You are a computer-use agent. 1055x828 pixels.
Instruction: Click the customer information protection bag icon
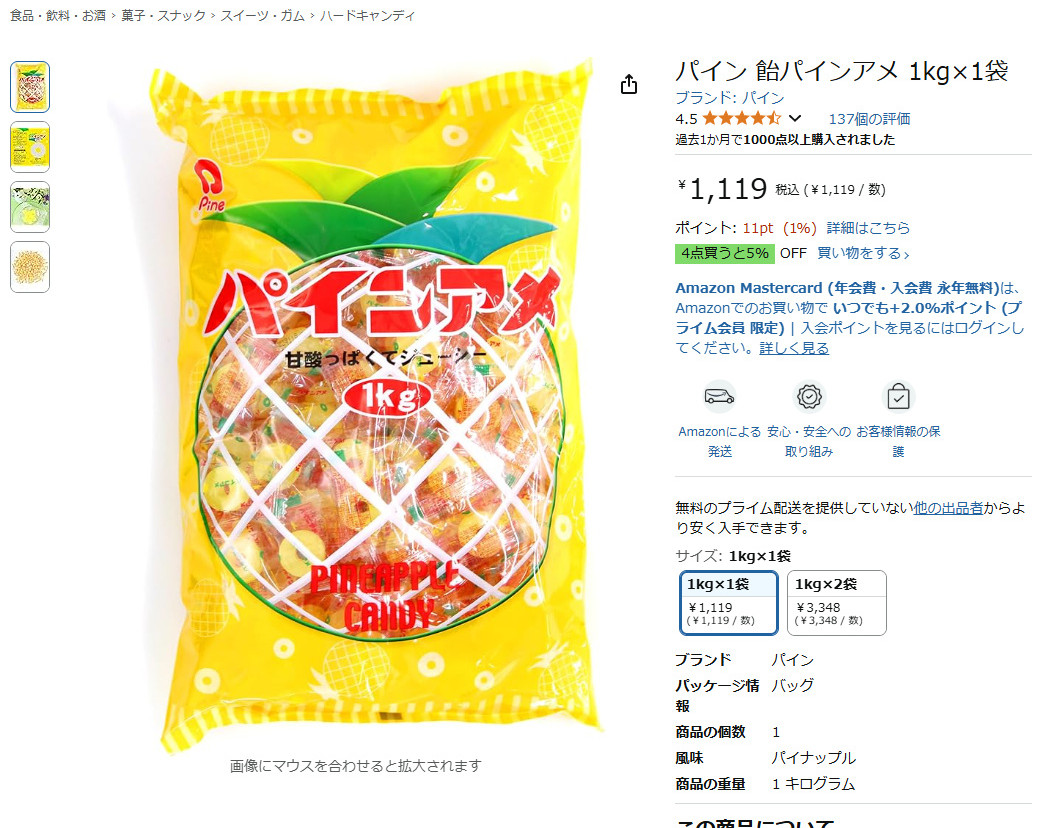tap(898, 396)
